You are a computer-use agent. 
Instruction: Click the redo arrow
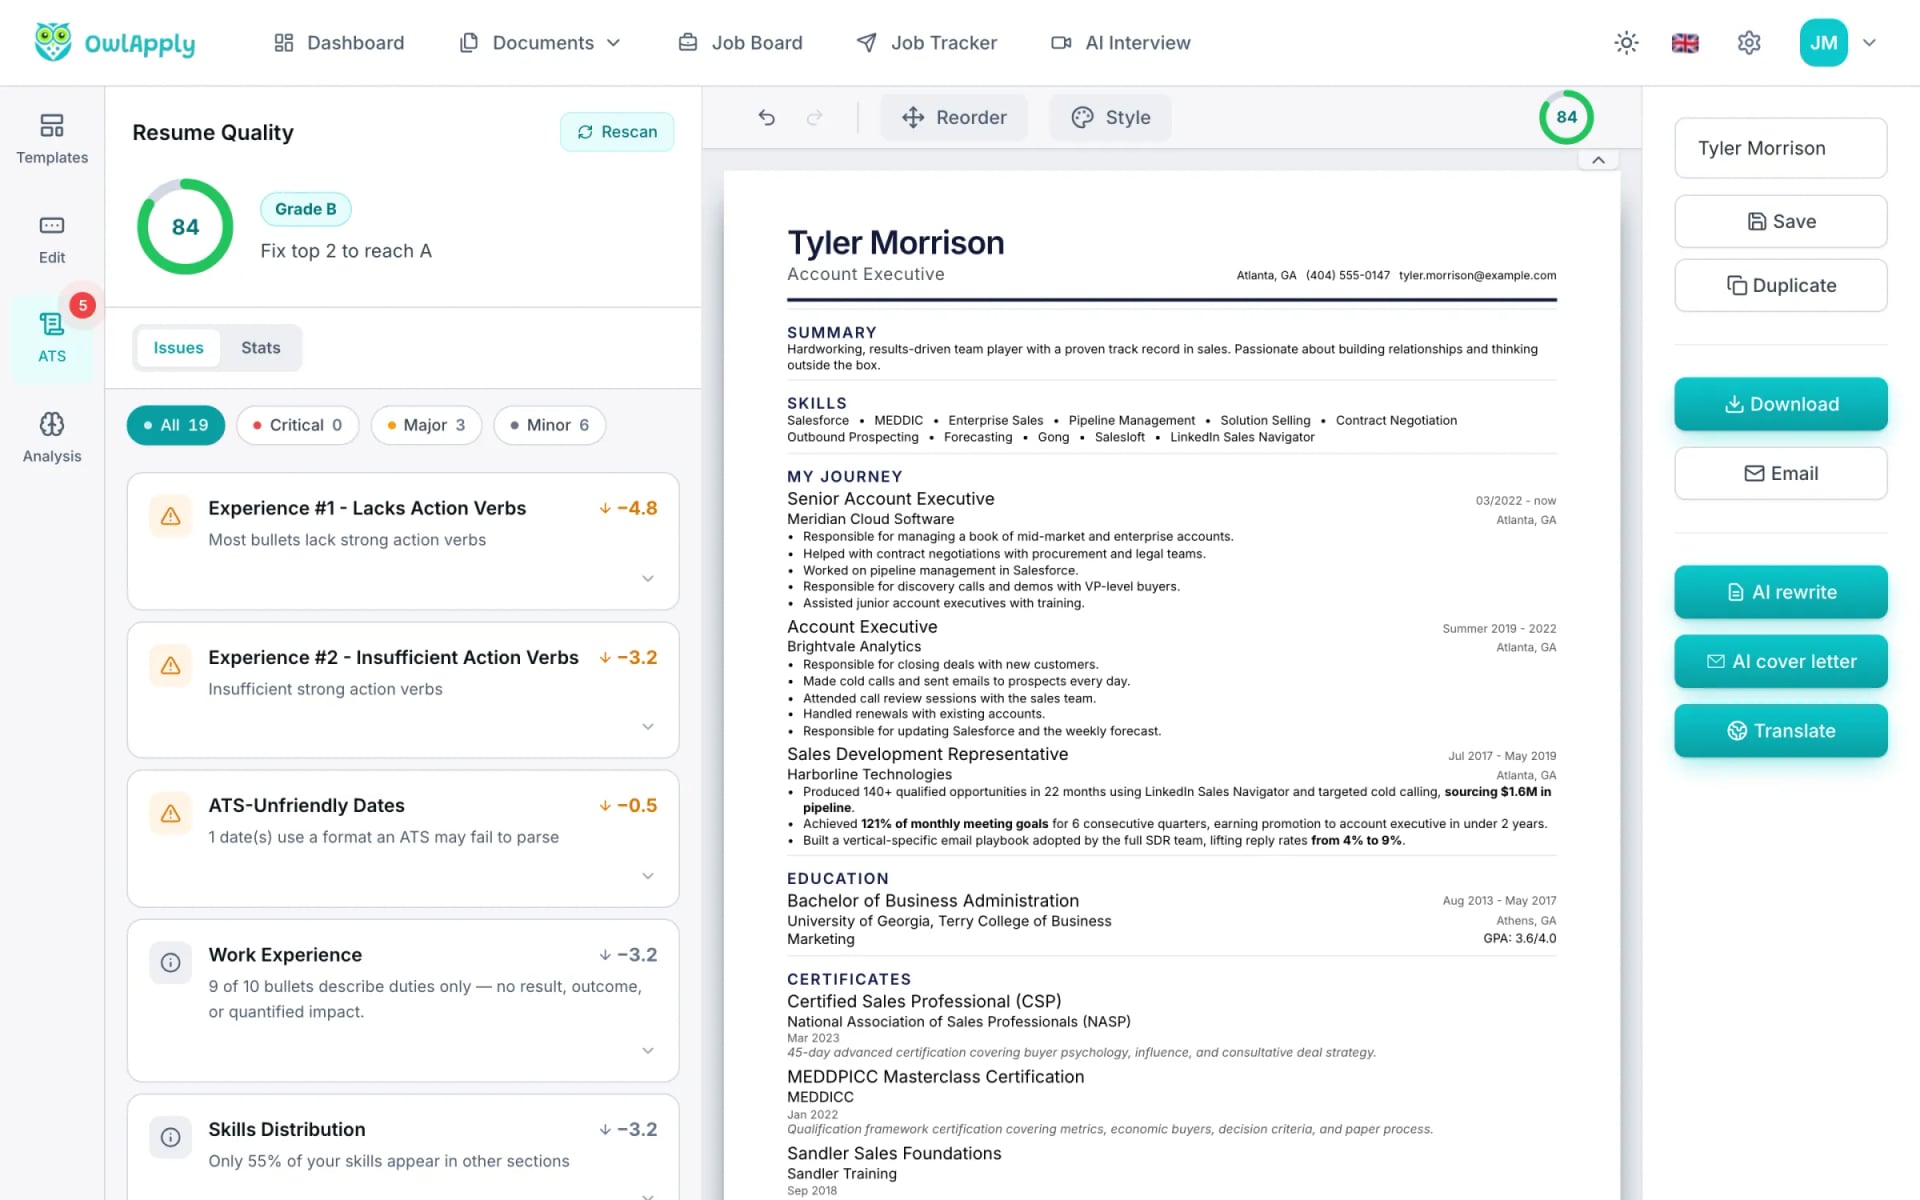click(x=815, y=117)
